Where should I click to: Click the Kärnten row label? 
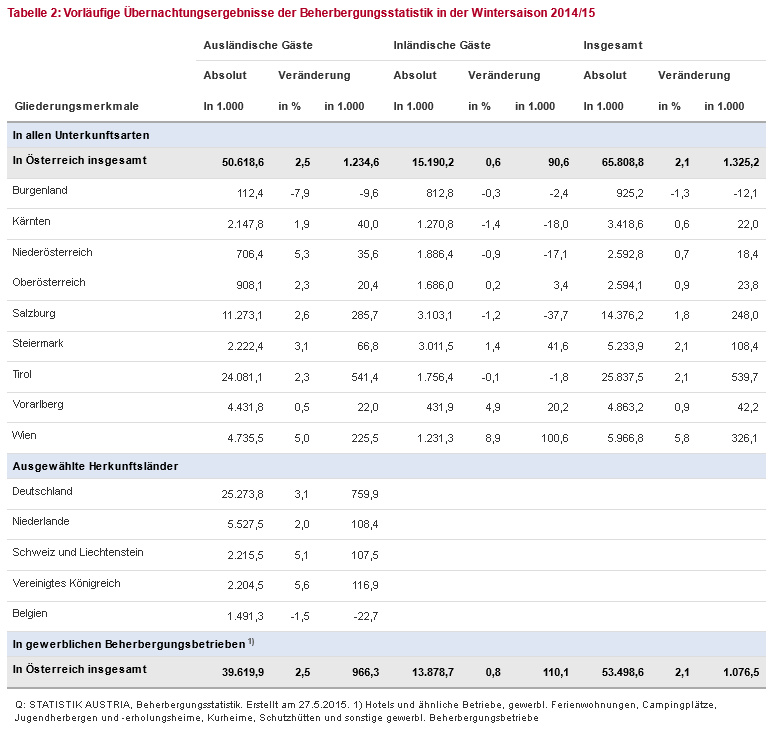tap(31, 221)
